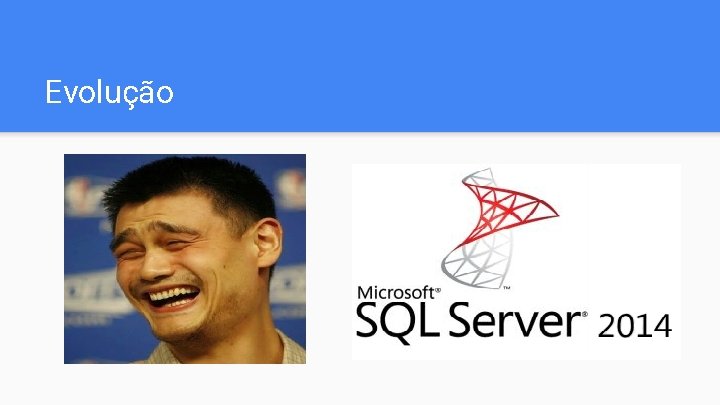720x405 pixels.
Task: Select the laughing man photo
Action: tap(185, 259)
